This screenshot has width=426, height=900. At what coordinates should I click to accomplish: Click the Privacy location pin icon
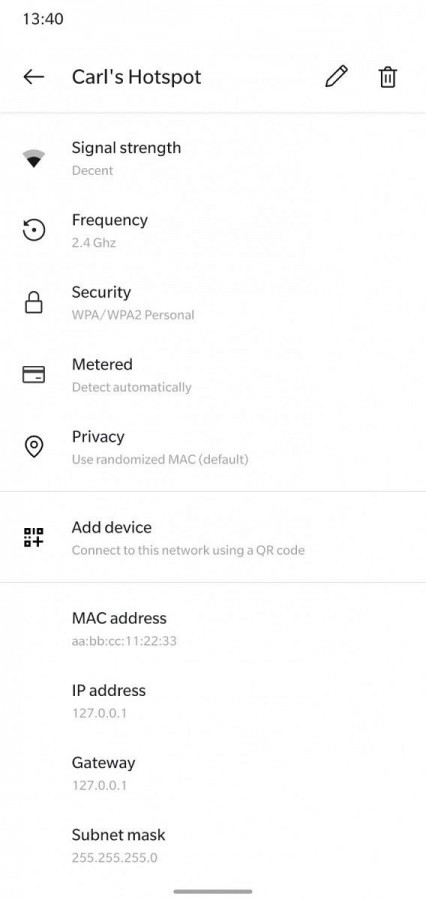tap(34, 447)
